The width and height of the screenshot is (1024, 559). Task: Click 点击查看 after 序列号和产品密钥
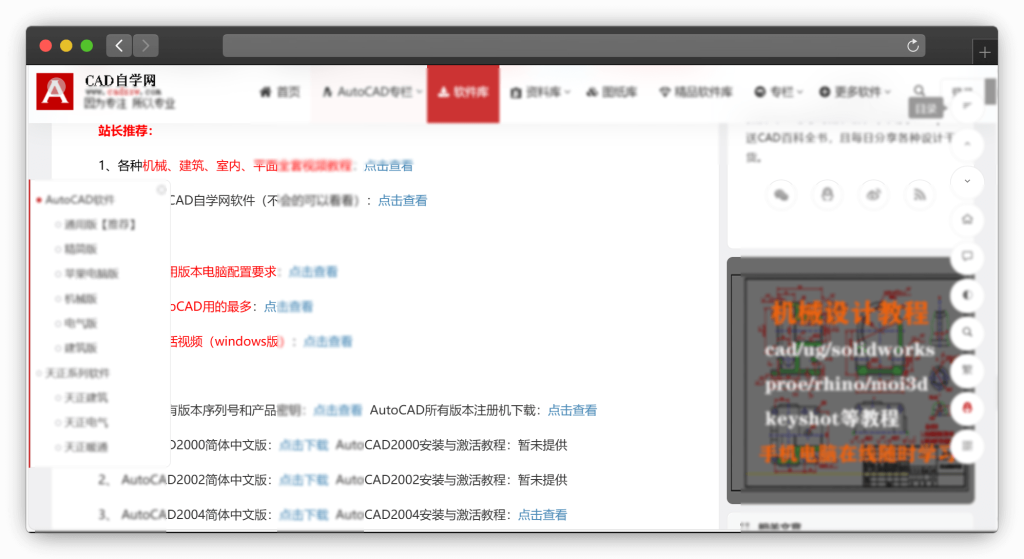[x=338, y=410]
